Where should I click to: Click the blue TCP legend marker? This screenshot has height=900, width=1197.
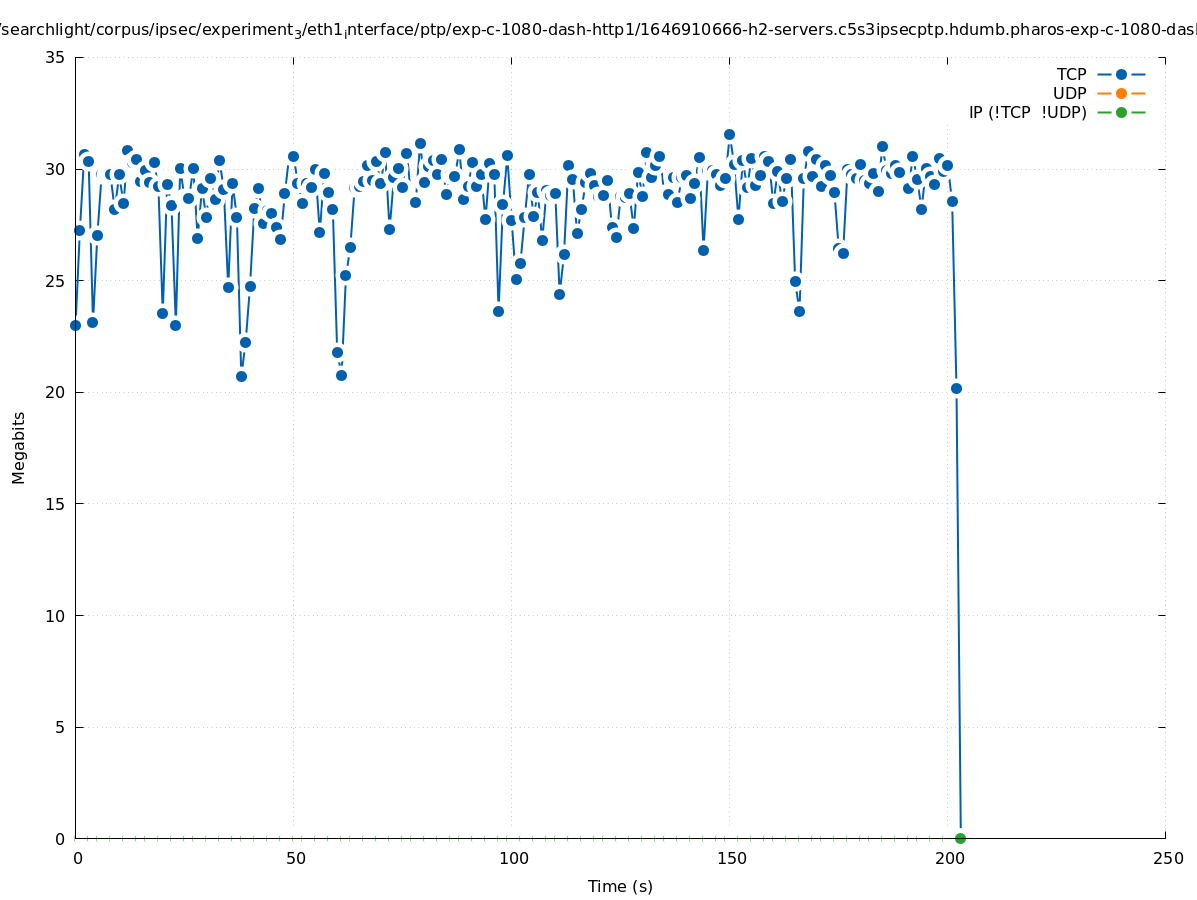pyautogui.click(x=1121, y=74)
